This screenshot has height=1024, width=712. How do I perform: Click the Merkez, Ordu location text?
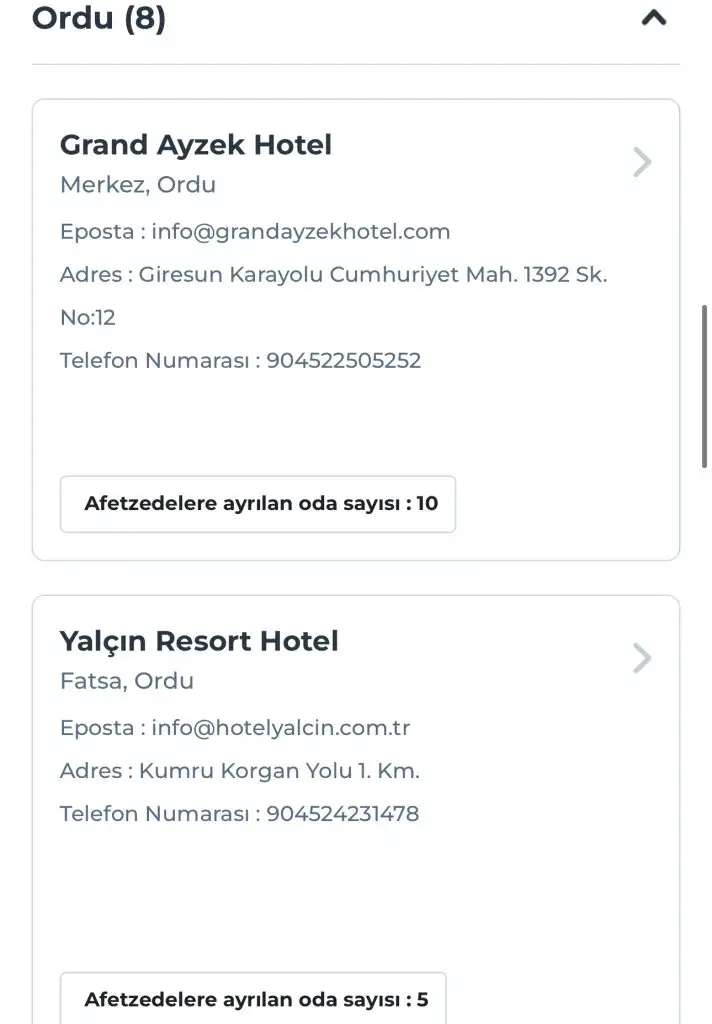pos(138,185)
